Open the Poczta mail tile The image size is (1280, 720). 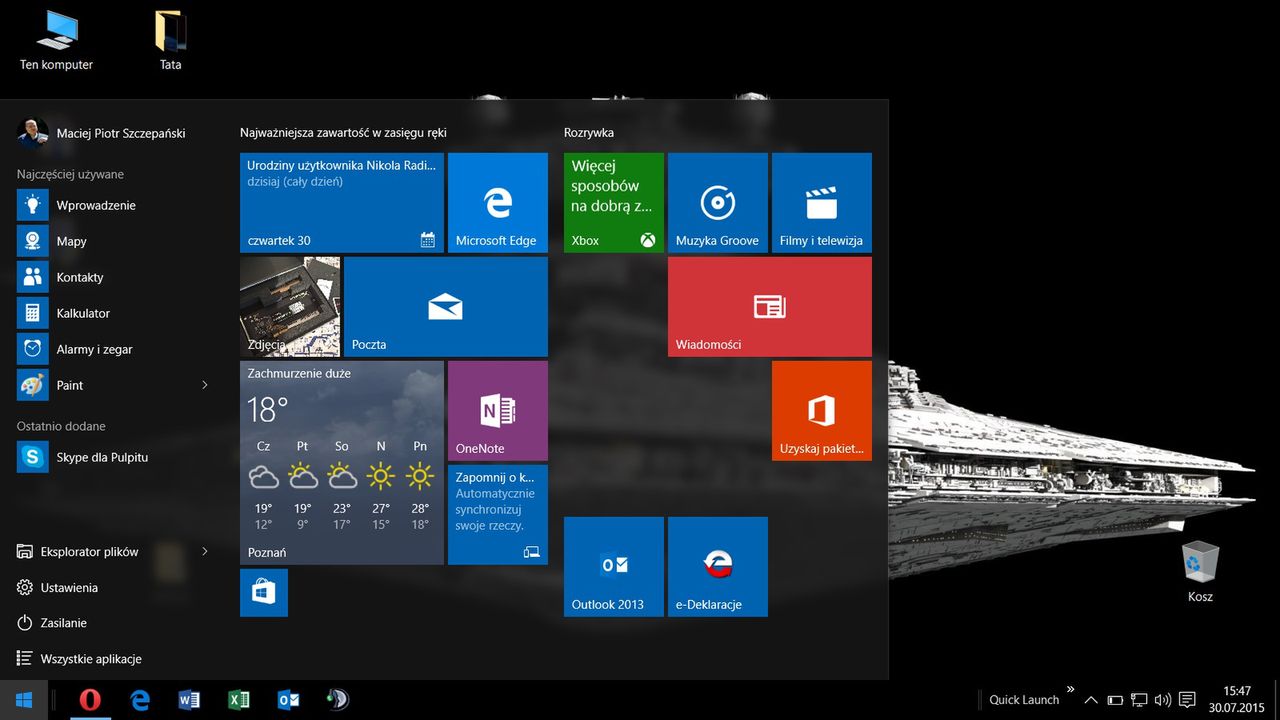point(446,307)
